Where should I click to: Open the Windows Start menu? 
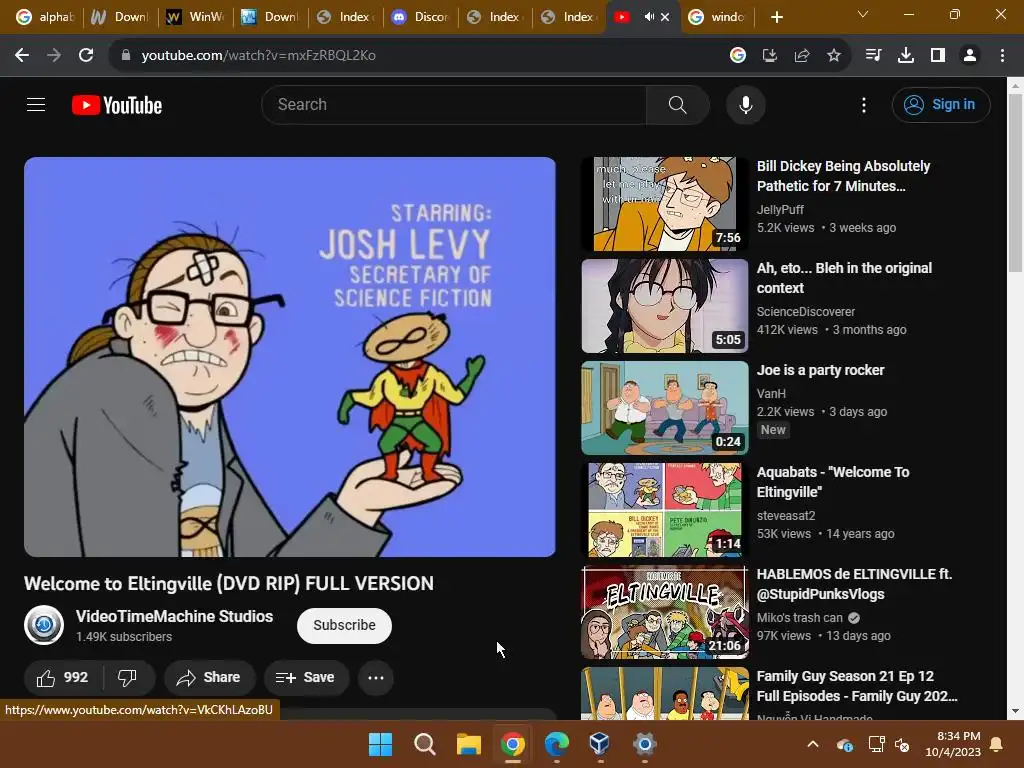380,744
